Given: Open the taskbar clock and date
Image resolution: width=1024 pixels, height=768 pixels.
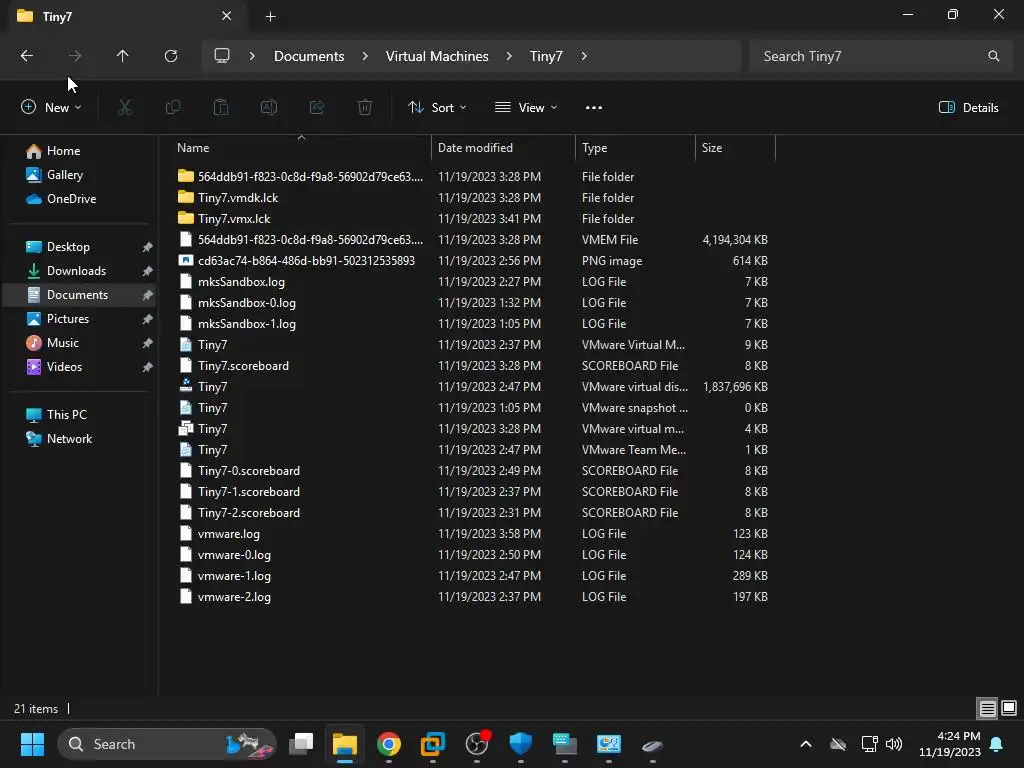Looking at the screenshot, I should pyautogui.click(x=950, y=744).
